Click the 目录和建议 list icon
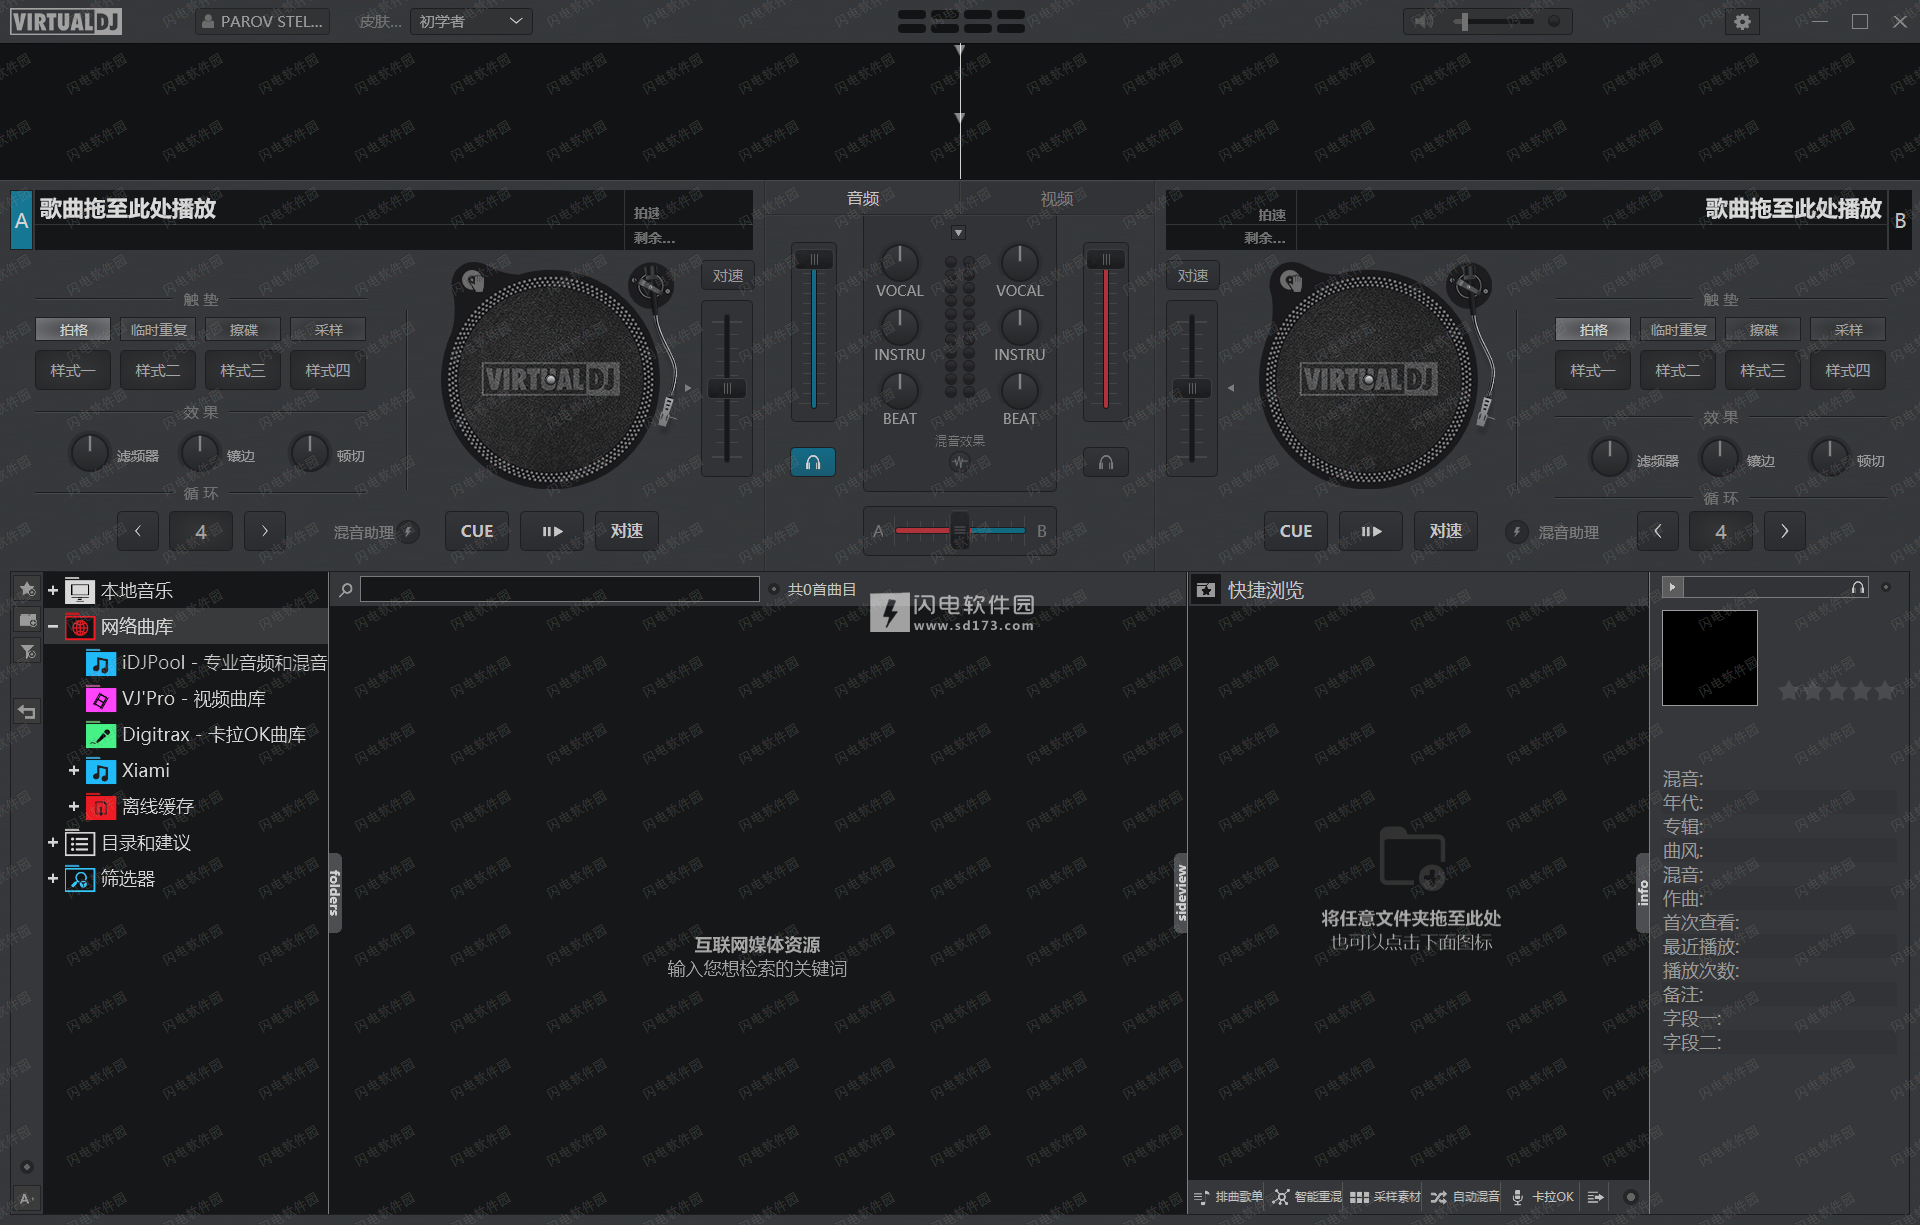This screenshot has width=1920, height=1225. click(x=80, y=843)
